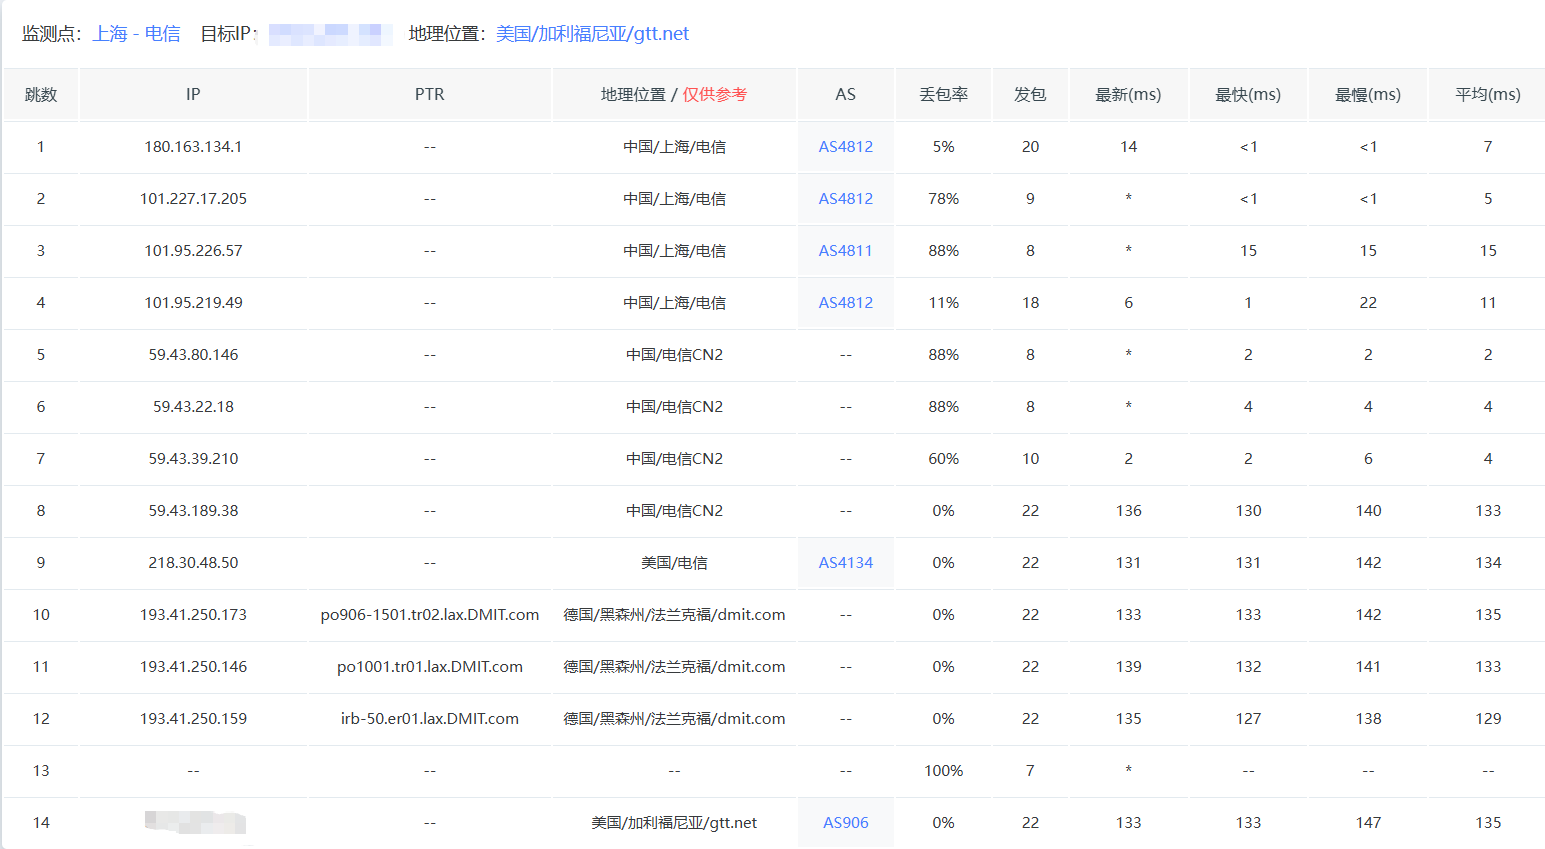Click the 丢包率 column header

click(943, 95)
